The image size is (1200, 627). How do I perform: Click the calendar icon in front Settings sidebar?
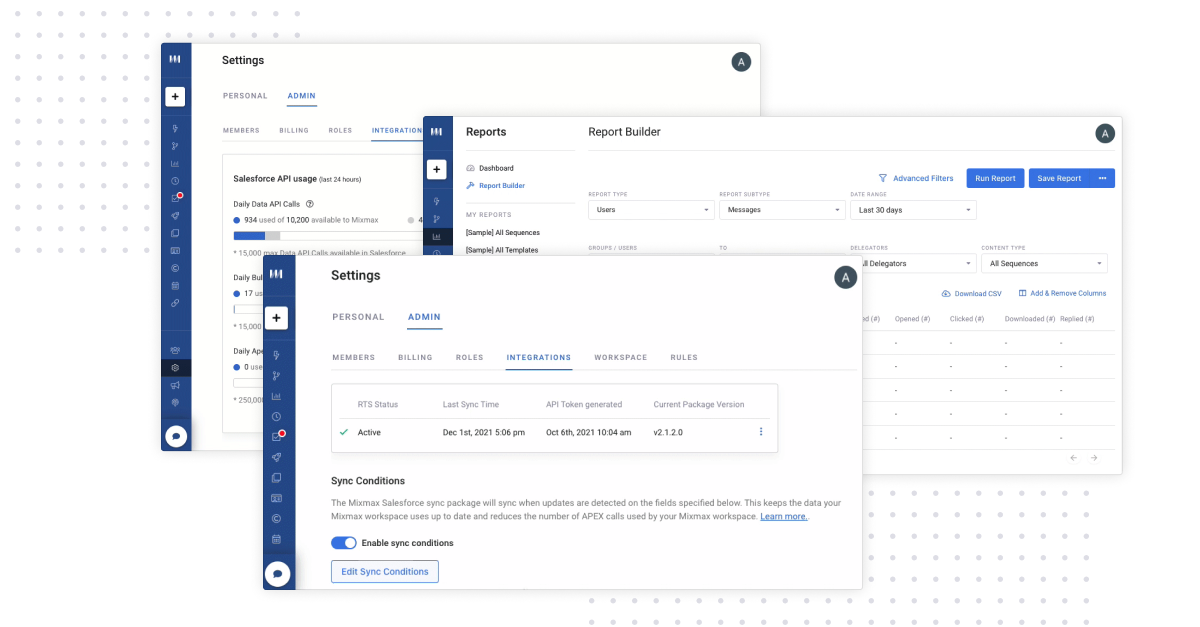point(276,539)
